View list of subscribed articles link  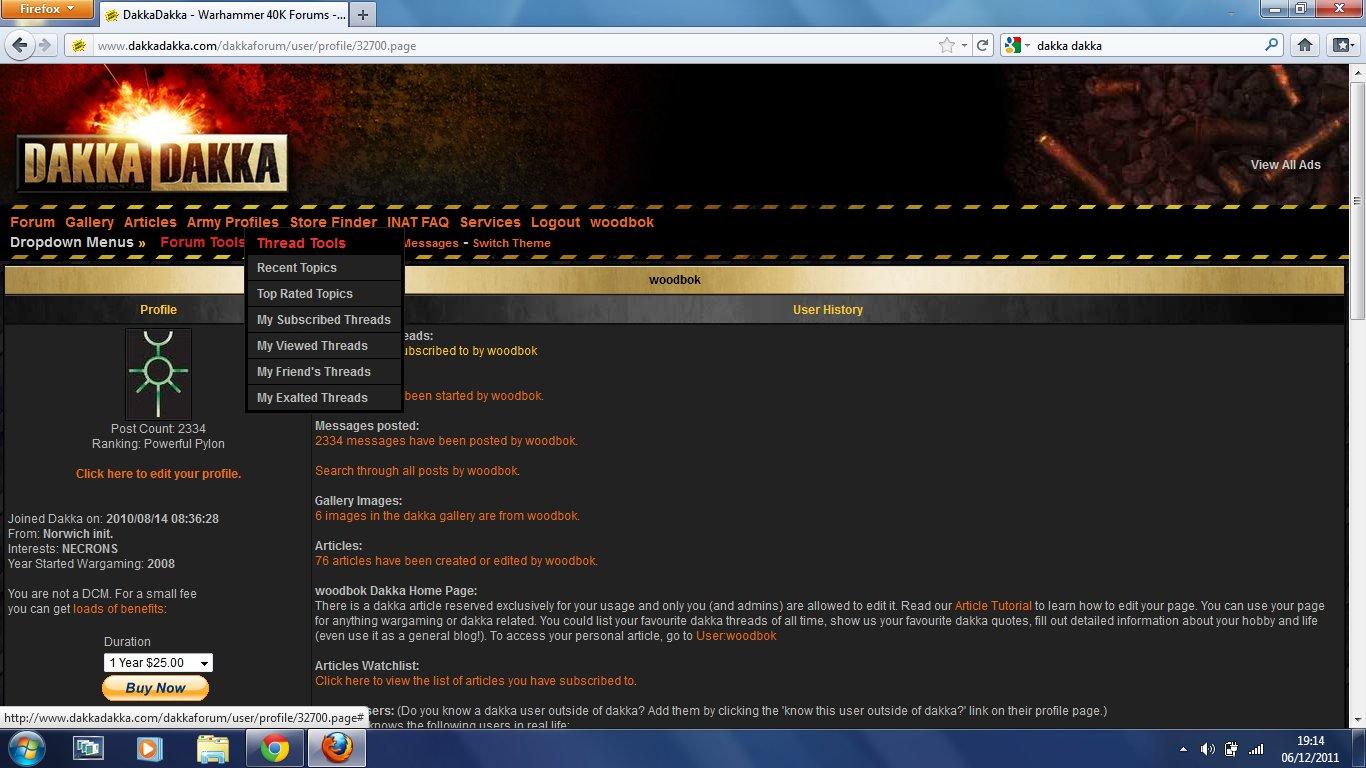pos(476,681)
